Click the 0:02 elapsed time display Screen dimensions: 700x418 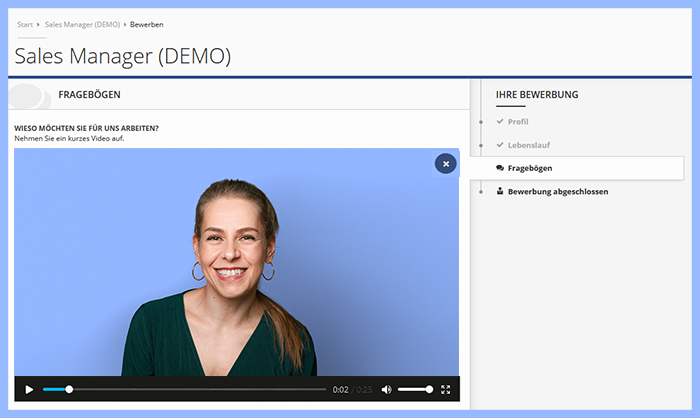click(341, 389)
